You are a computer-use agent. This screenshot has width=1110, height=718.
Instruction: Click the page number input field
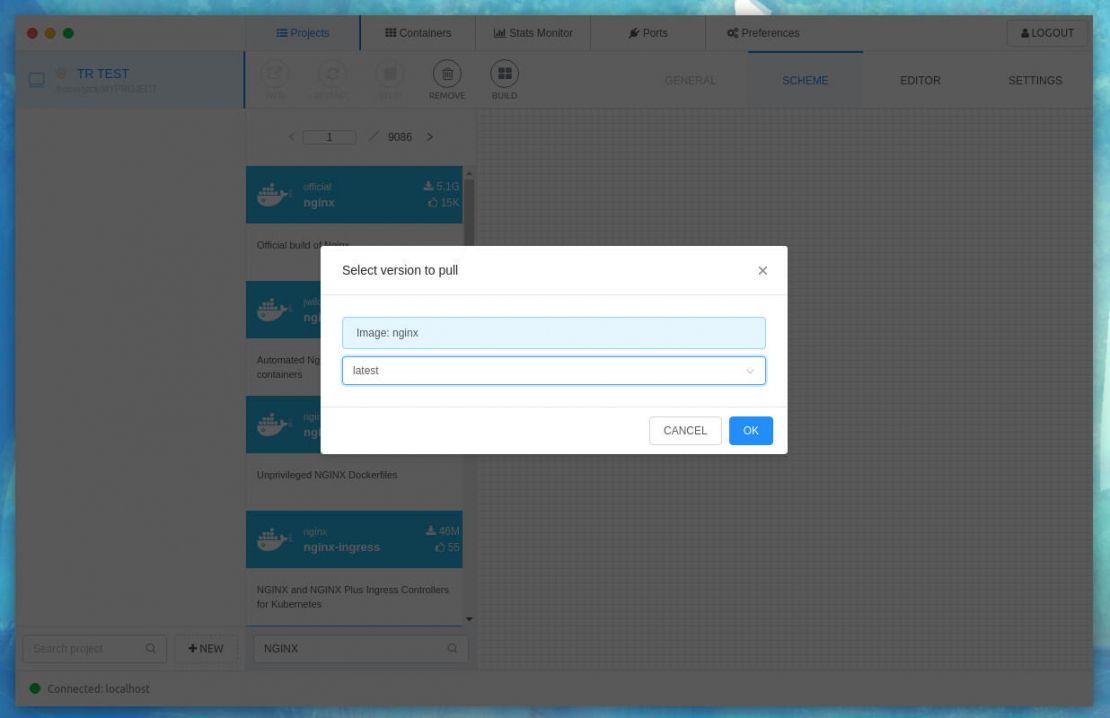coord(328,136)
